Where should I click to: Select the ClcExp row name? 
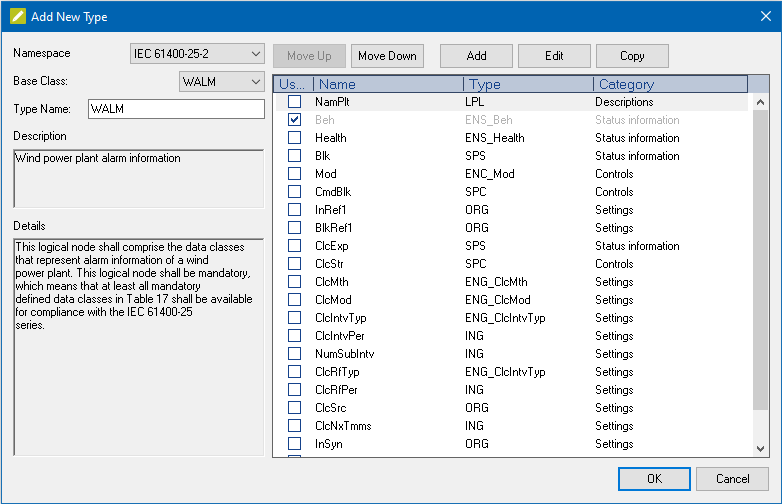332,246
